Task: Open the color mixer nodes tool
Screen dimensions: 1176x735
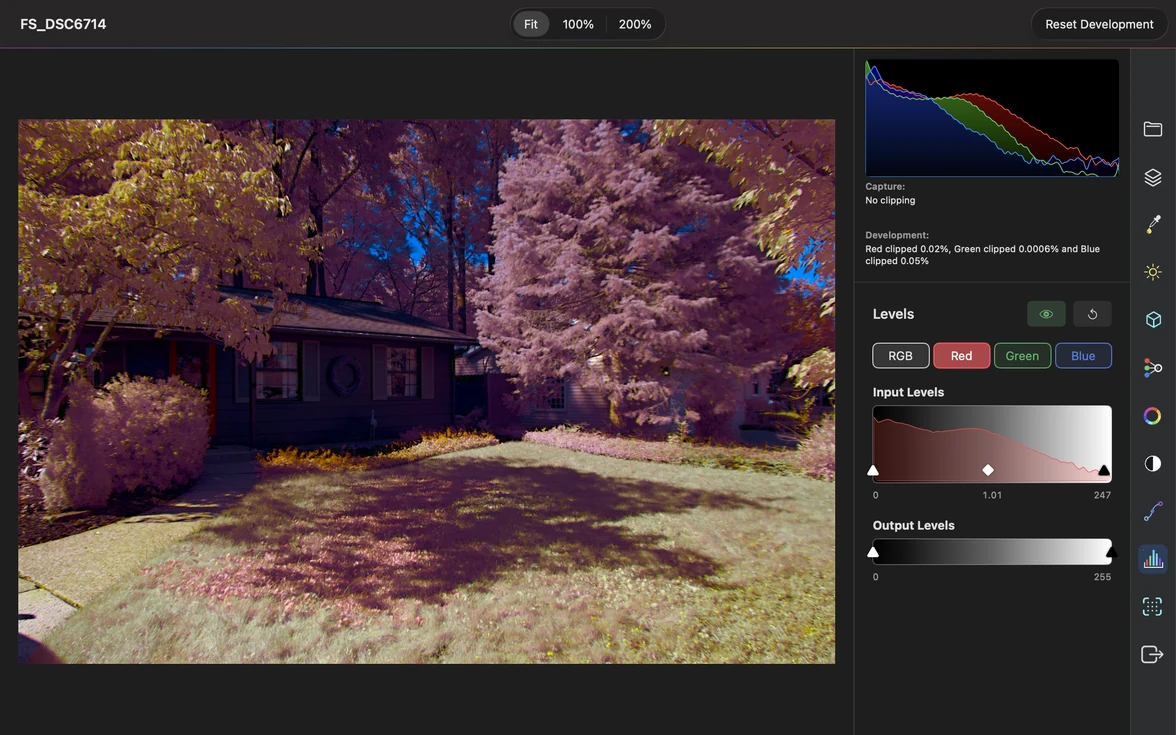Action: pyautogui.click(x=1153, y=368)
